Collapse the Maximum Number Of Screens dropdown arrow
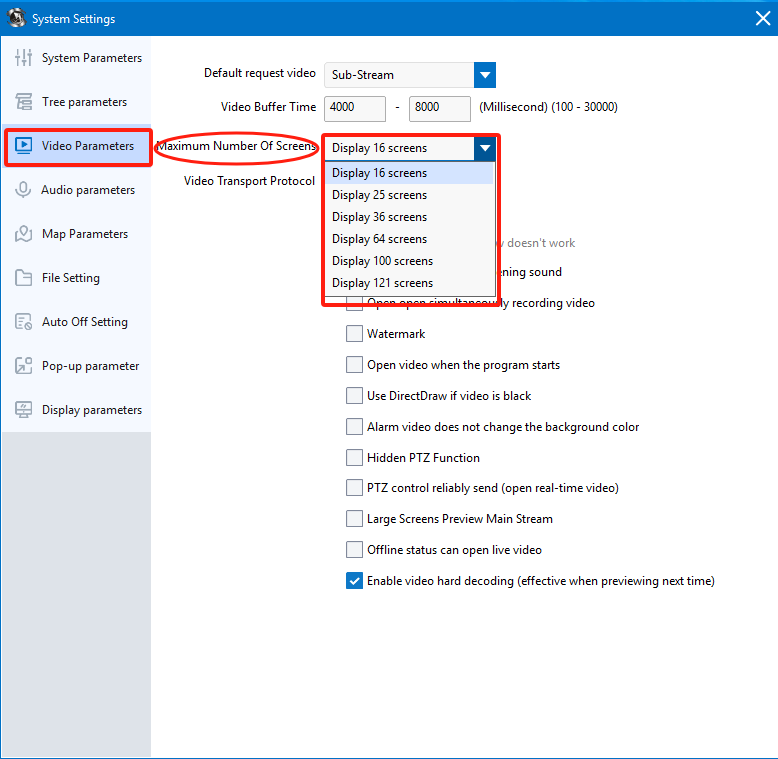 485,148
